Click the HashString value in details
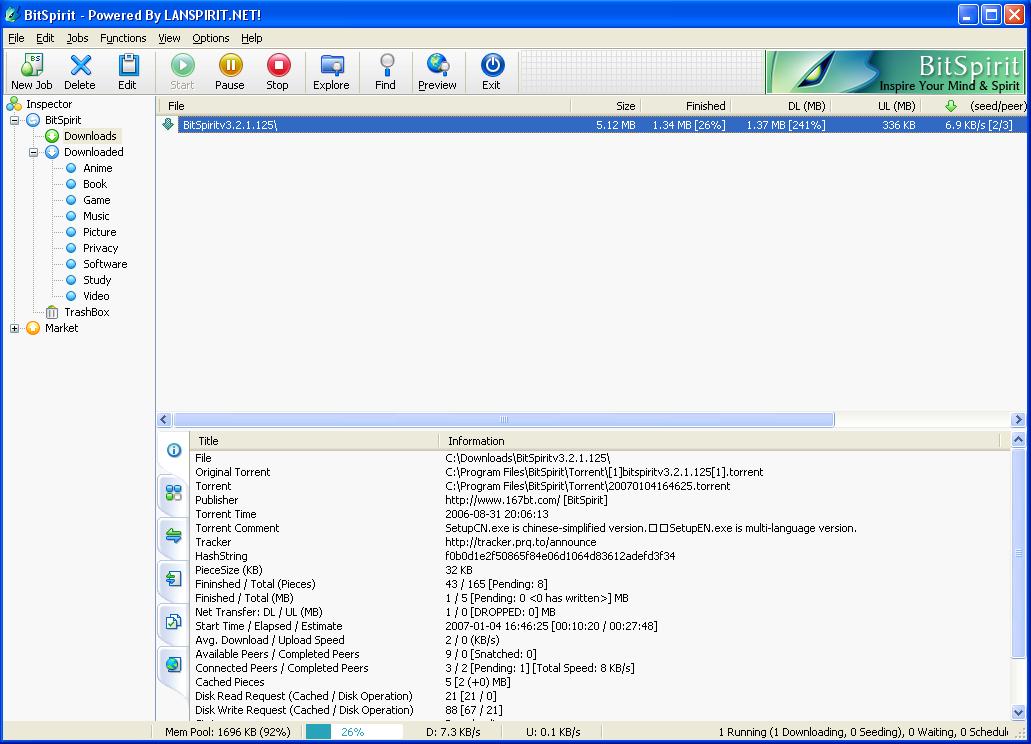This screenshot has width=1031, height=744. click(560, 556)
